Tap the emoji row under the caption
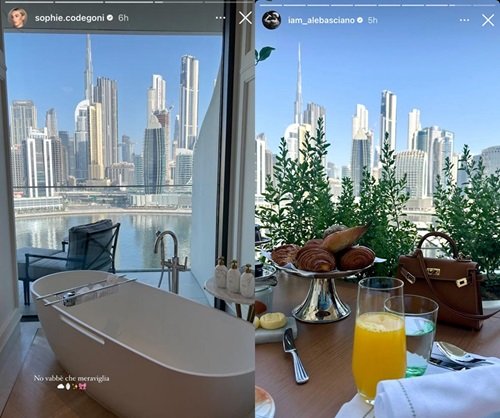 click(72, 387)
